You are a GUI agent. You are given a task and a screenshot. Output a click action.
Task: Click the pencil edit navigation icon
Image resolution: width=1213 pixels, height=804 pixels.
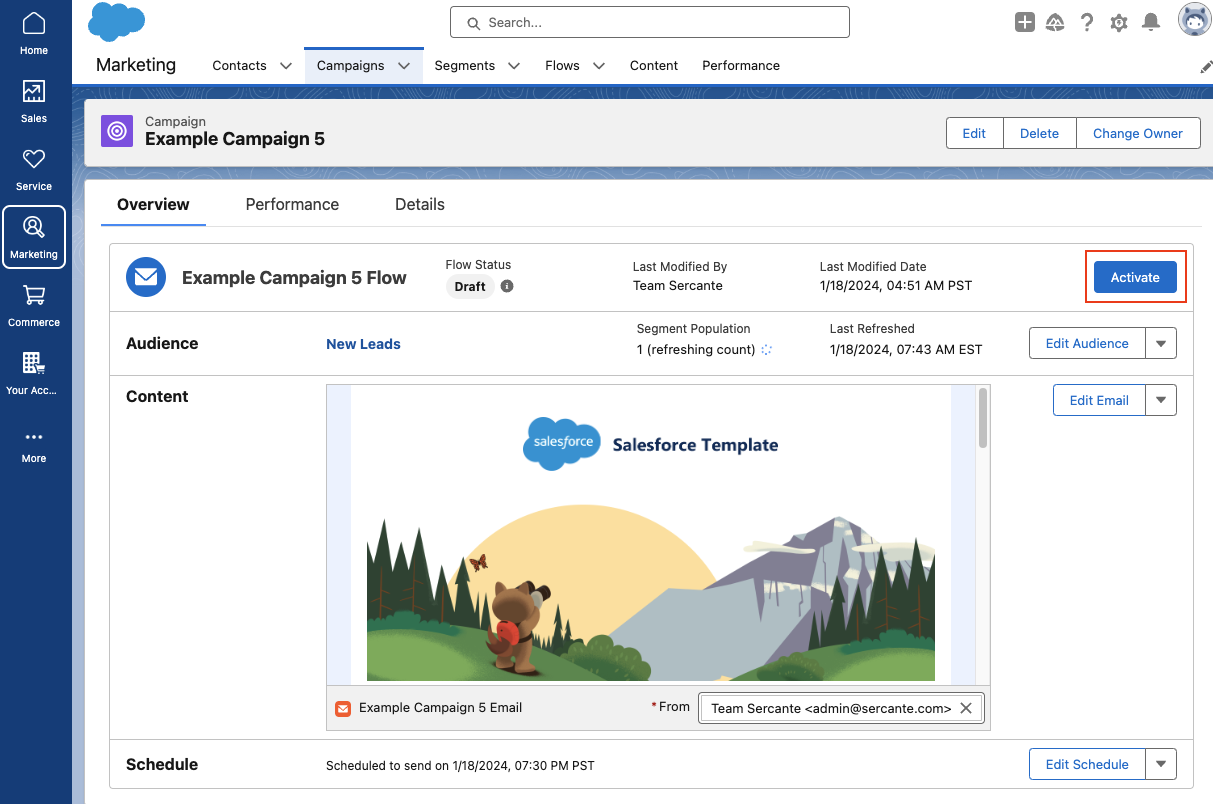(x=1206, y=66)
